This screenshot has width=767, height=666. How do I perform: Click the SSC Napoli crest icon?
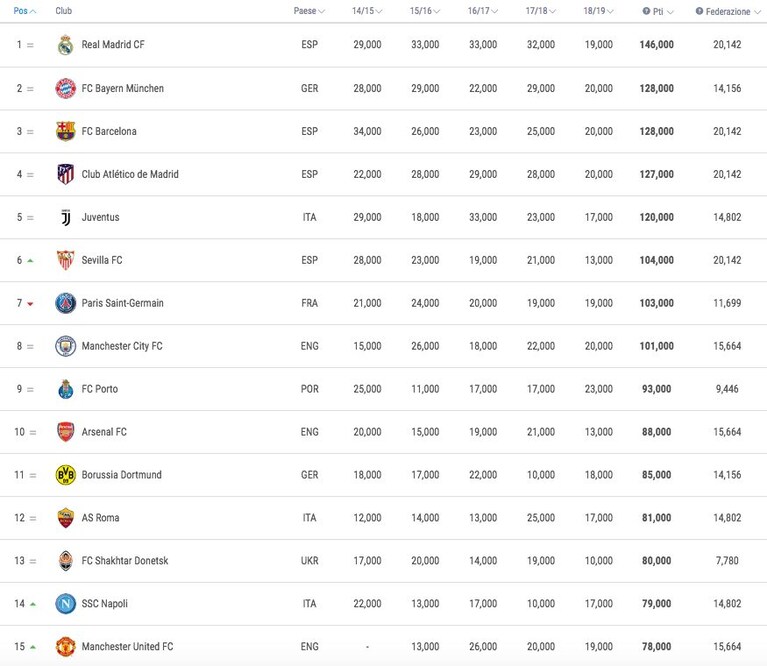coord(66,603)
